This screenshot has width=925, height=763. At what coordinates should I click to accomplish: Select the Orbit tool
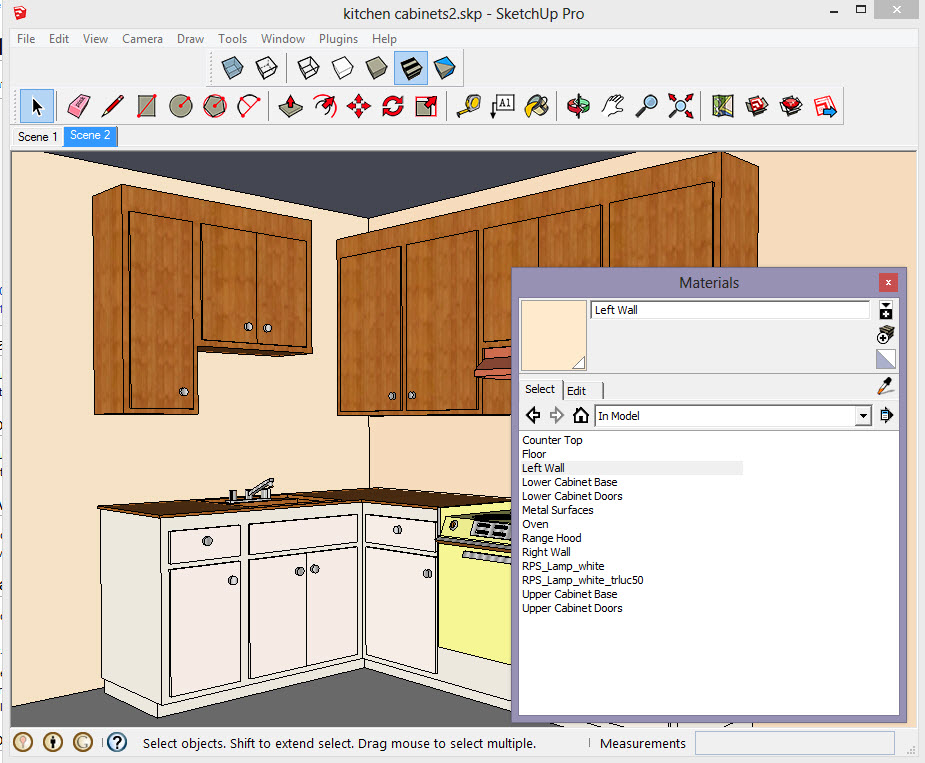coord(578,106)
